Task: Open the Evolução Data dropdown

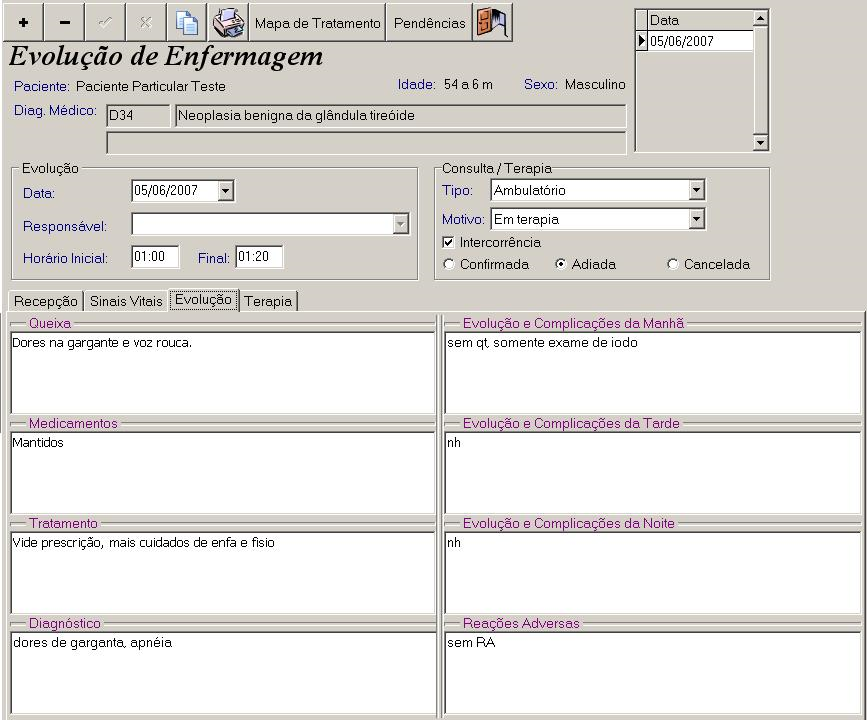Action: [x=225, y=191]
